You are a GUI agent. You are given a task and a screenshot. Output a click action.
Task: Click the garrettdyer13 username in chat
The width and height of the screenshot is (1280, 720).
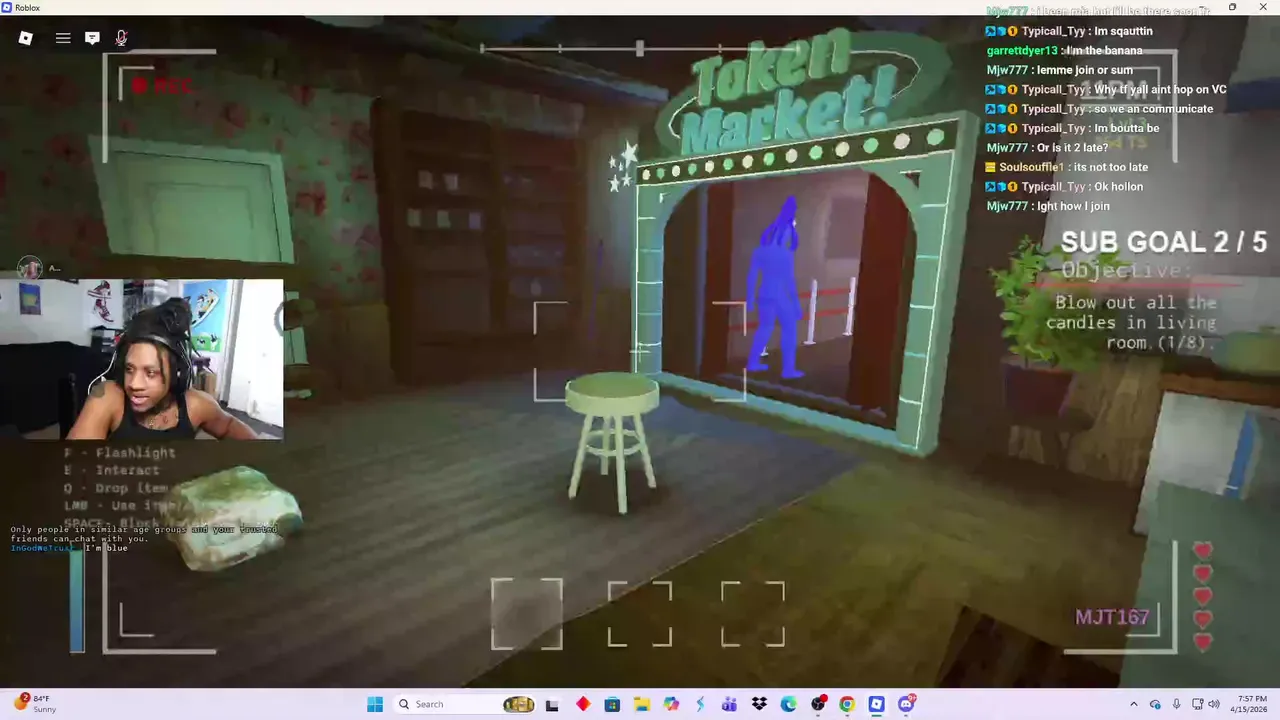pyautogui.click(x=1022, y=51)
